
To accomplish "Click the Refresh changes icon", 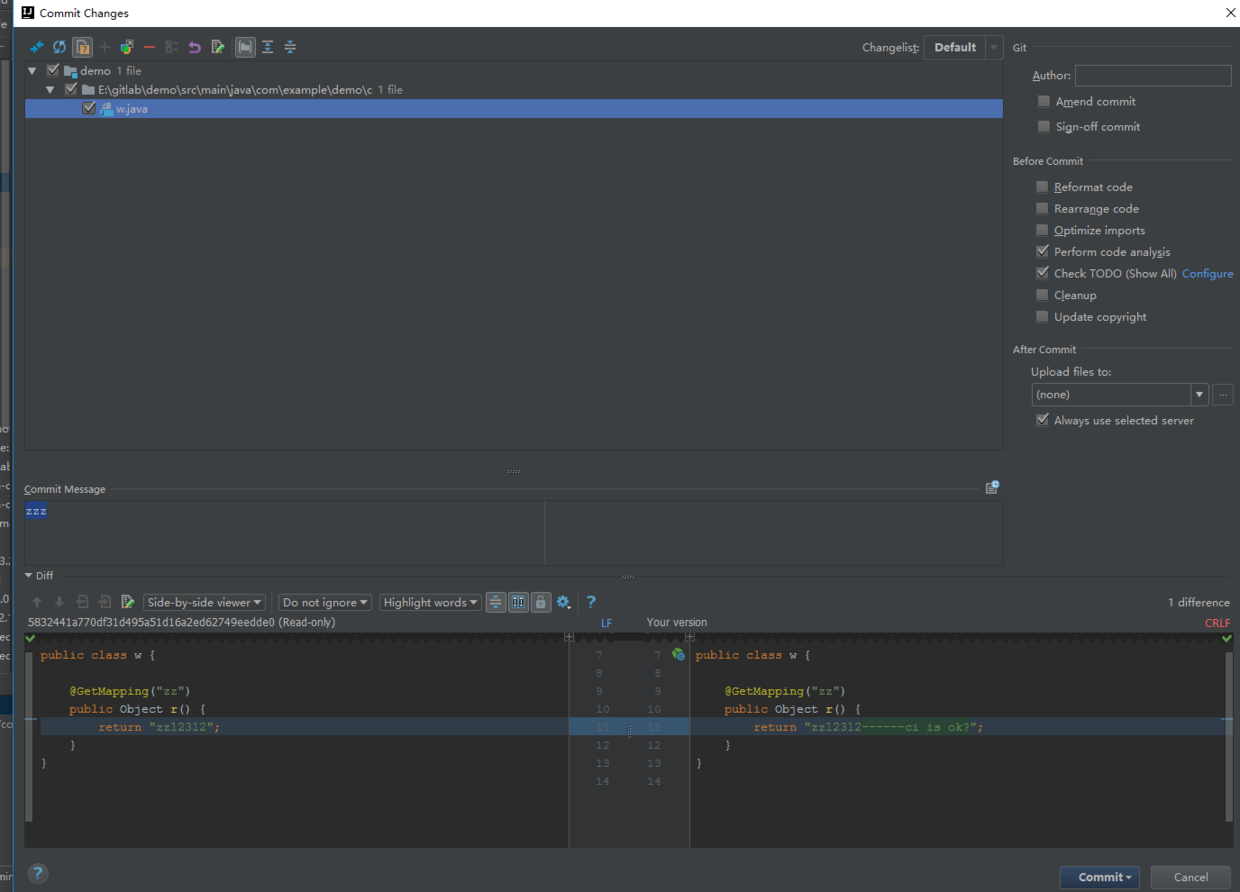I will (x=59, y=47).
